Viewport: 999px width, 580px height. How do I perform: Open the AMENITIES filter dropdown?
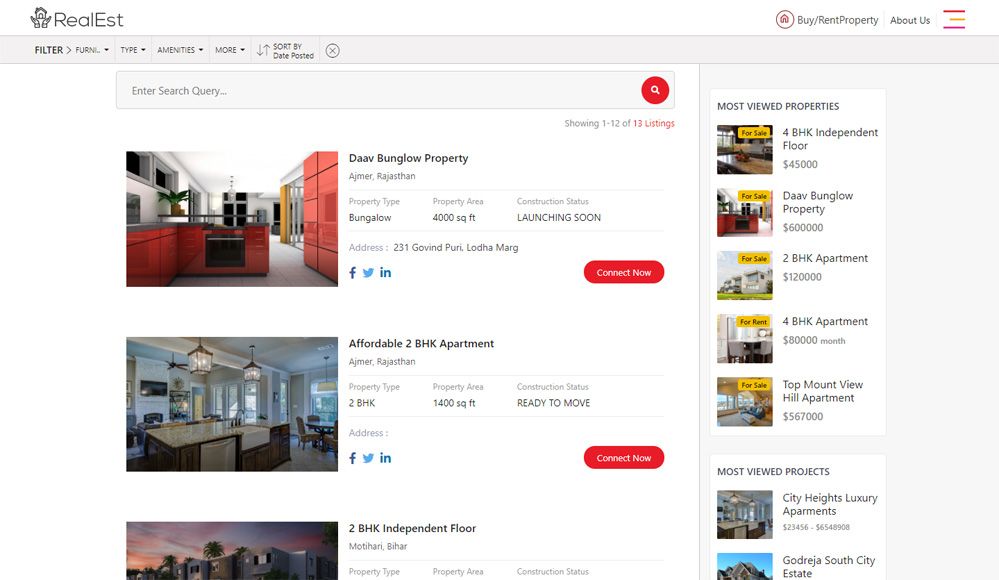180,50
